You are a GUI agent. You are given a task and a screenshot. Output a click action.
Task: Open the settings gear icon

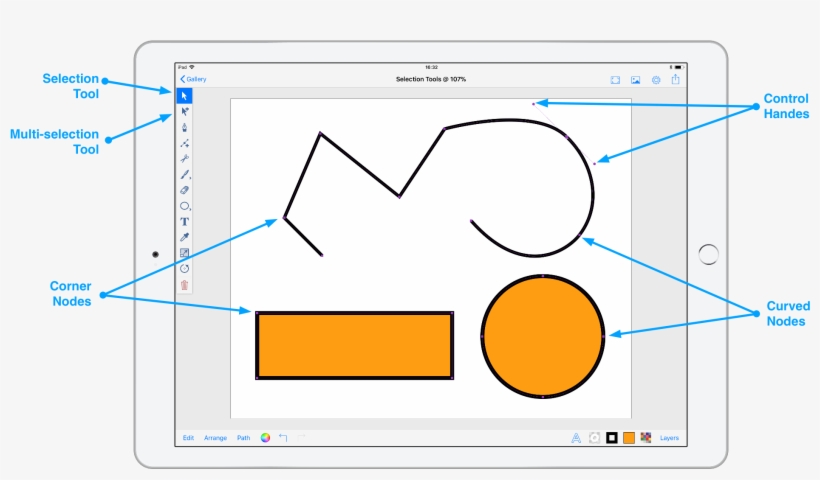coord(656,80)
